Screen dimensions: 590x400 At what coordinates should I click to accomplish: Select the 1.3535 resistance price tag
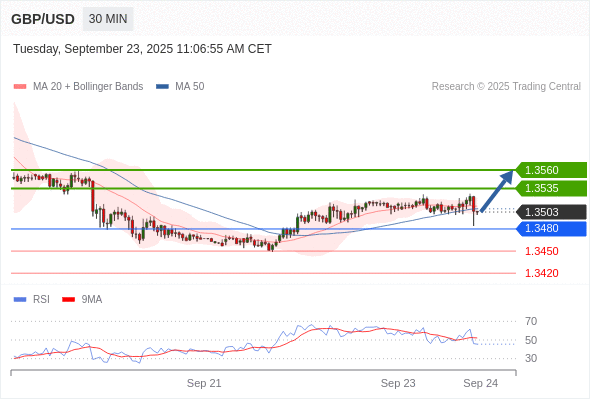click(x=551, y=188)
